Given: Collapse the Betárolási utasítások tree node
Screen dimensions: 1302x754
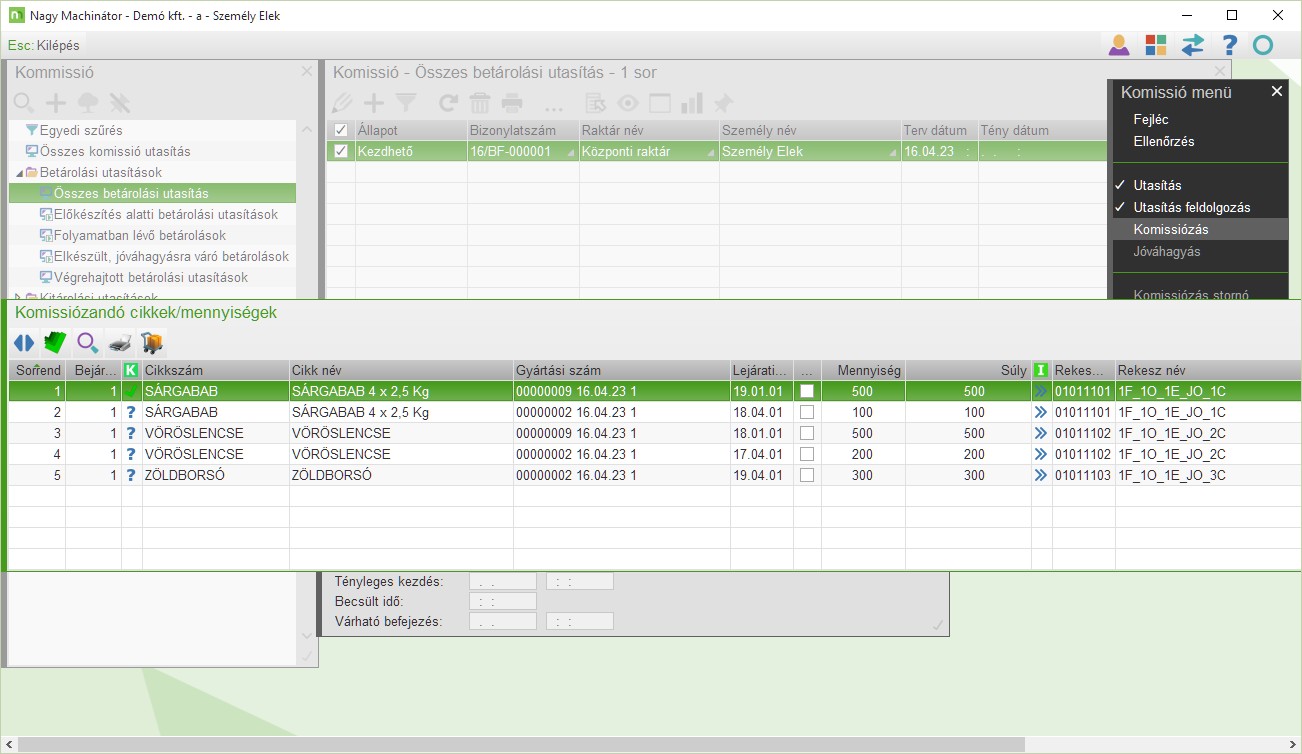Looking at the screenshot, I should coord(18,172).
